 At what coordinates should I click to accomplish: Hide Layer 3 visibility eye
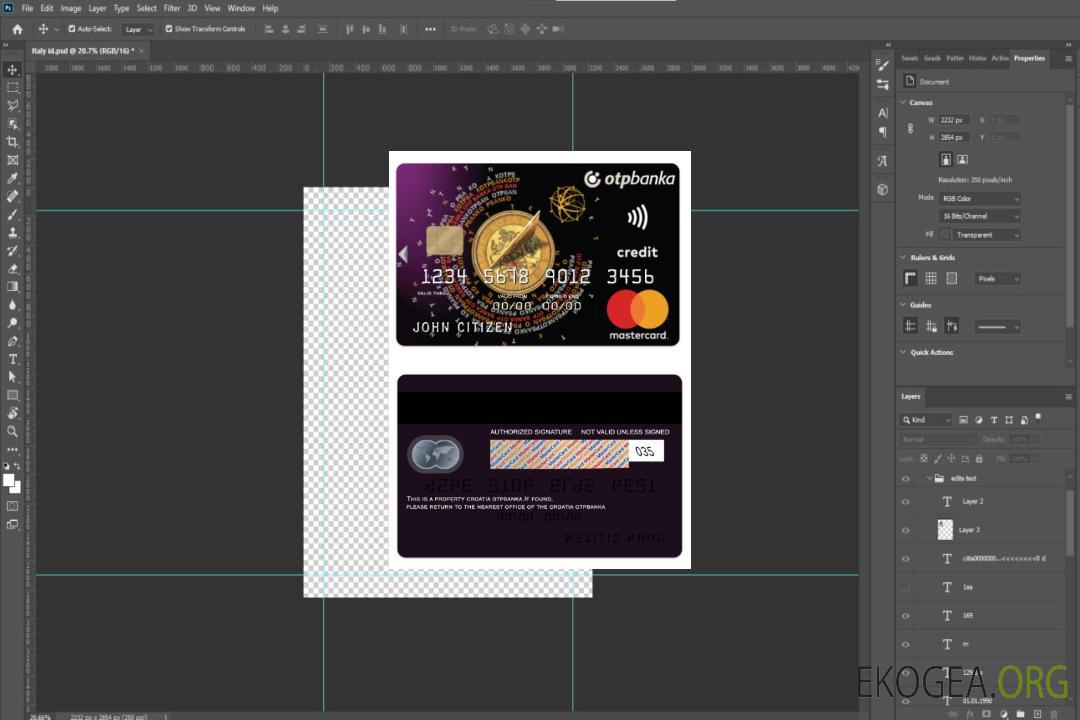(x=906, y=531)
